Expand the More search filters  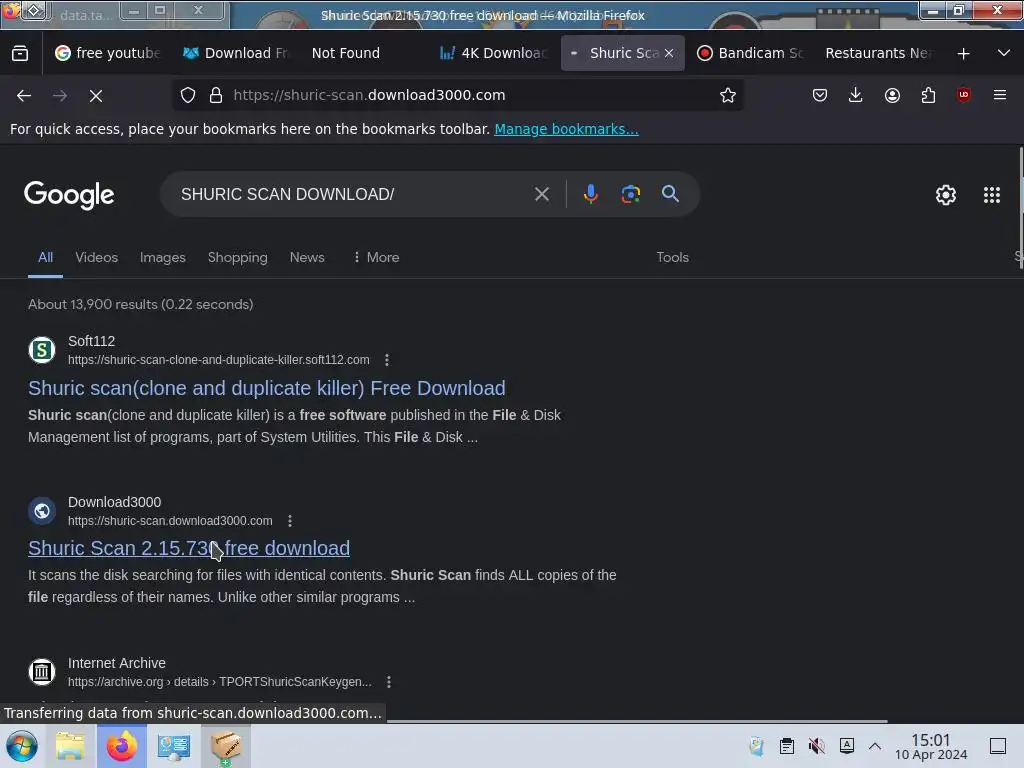[x=377, y=257]
